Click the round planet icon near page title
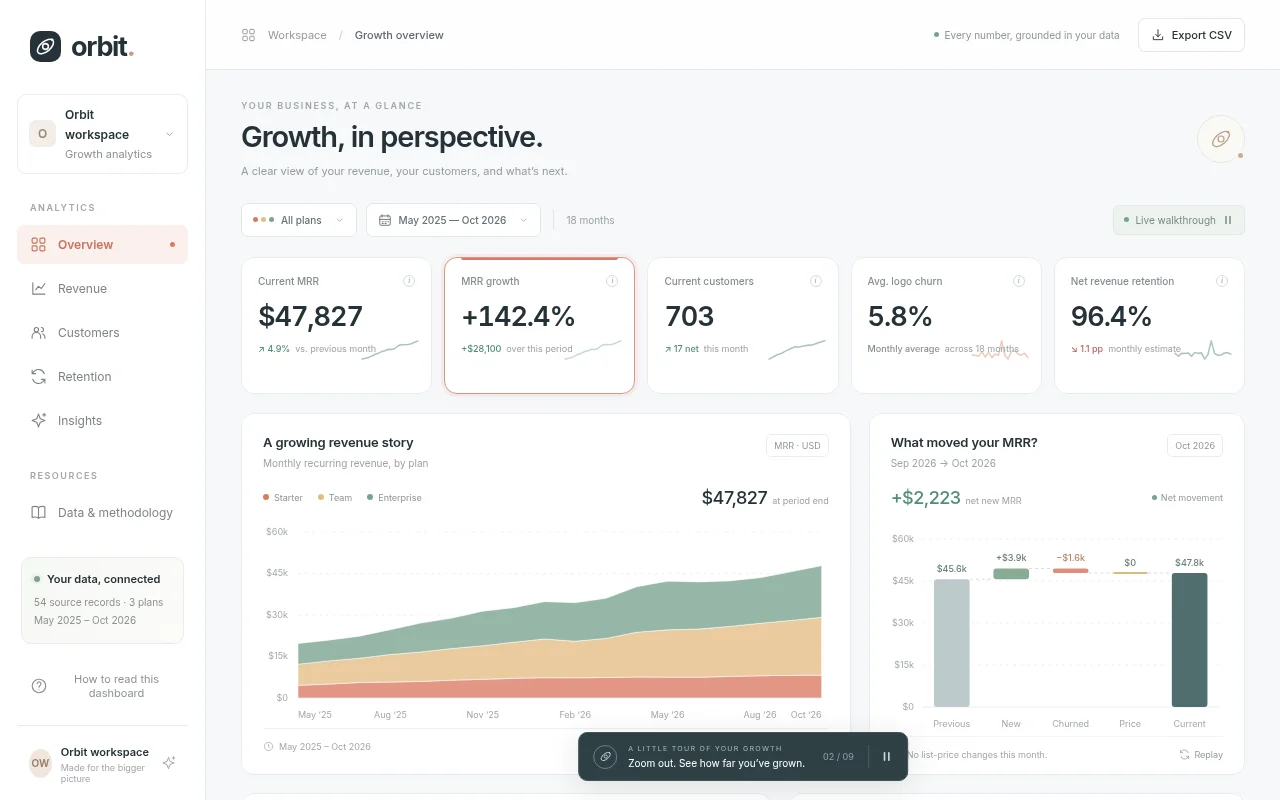This screenshot has width=1280, height=800. (x=1221, y=139)
